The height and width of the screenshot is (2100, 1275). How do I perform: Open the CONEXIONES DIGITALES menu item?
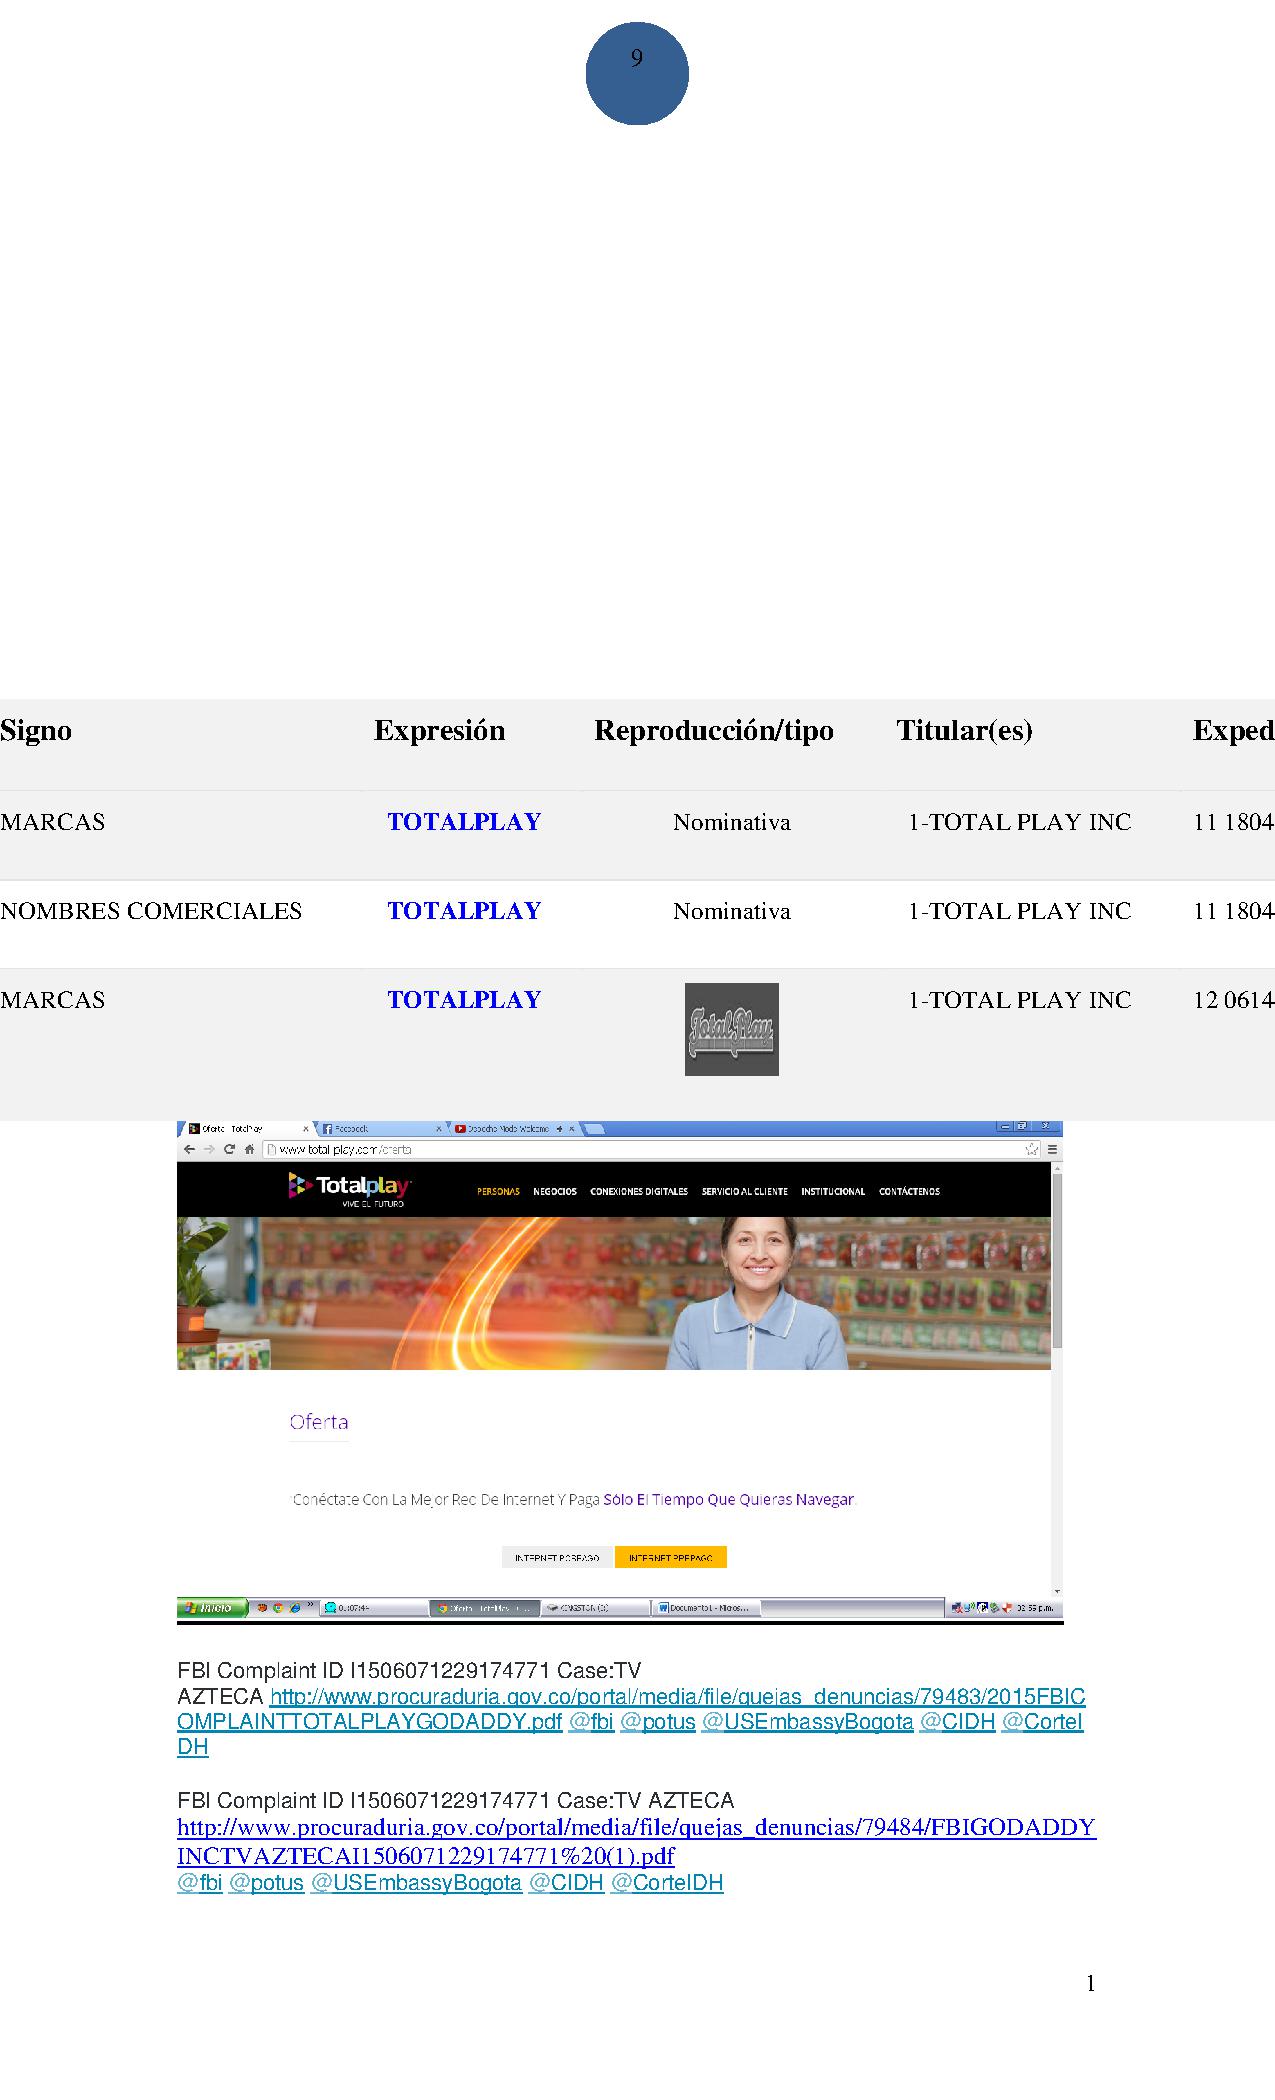coord(639,1191)
